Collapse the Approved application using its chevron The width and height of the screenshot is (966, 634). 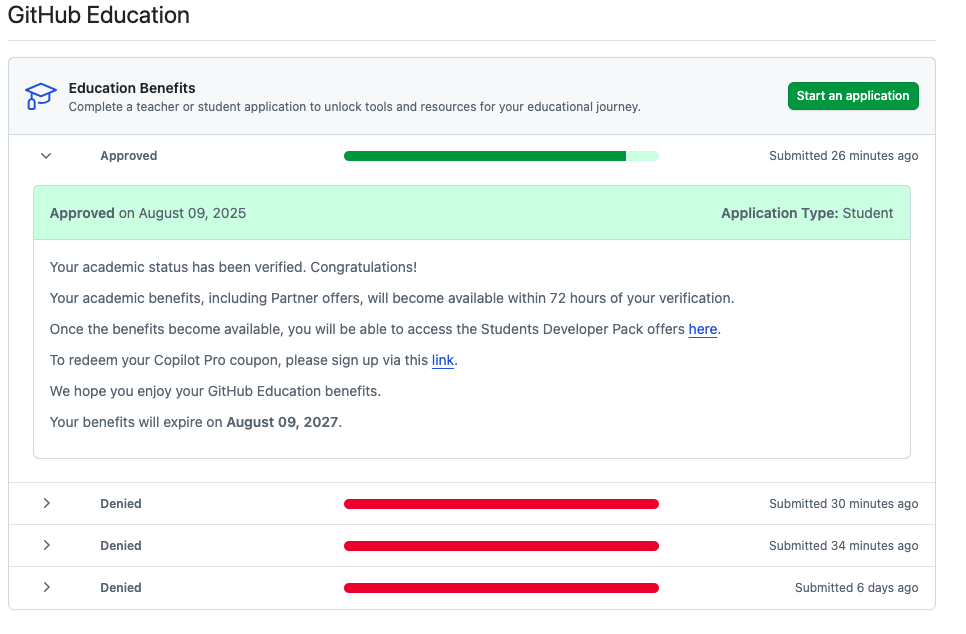[46, 156]
